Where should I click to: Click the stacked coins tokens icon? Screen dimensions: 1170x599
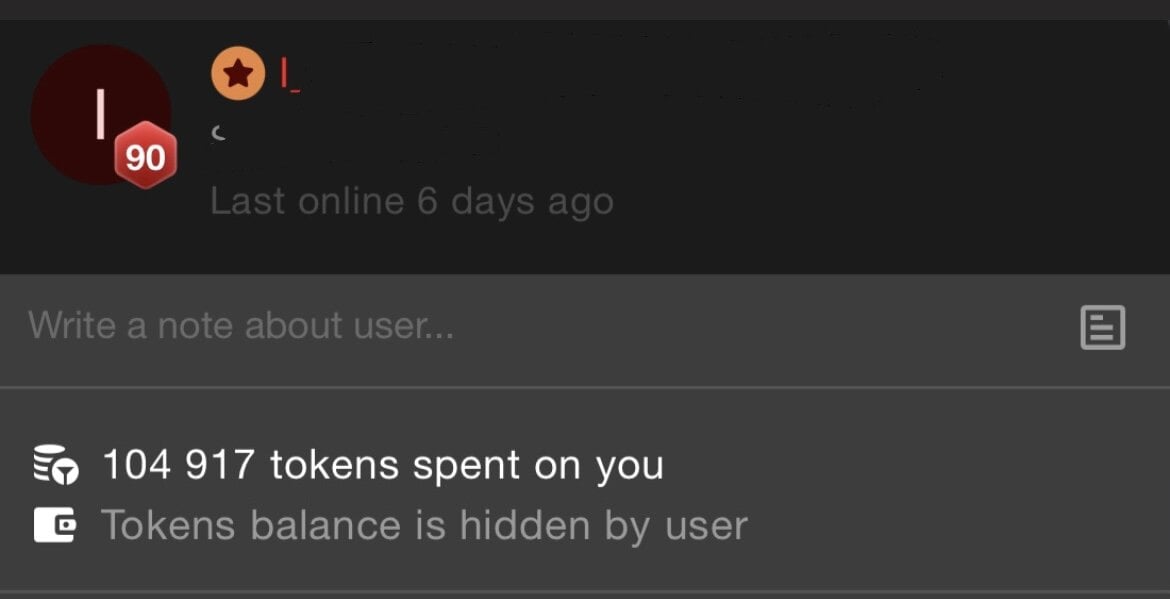[x=56, y=464]
